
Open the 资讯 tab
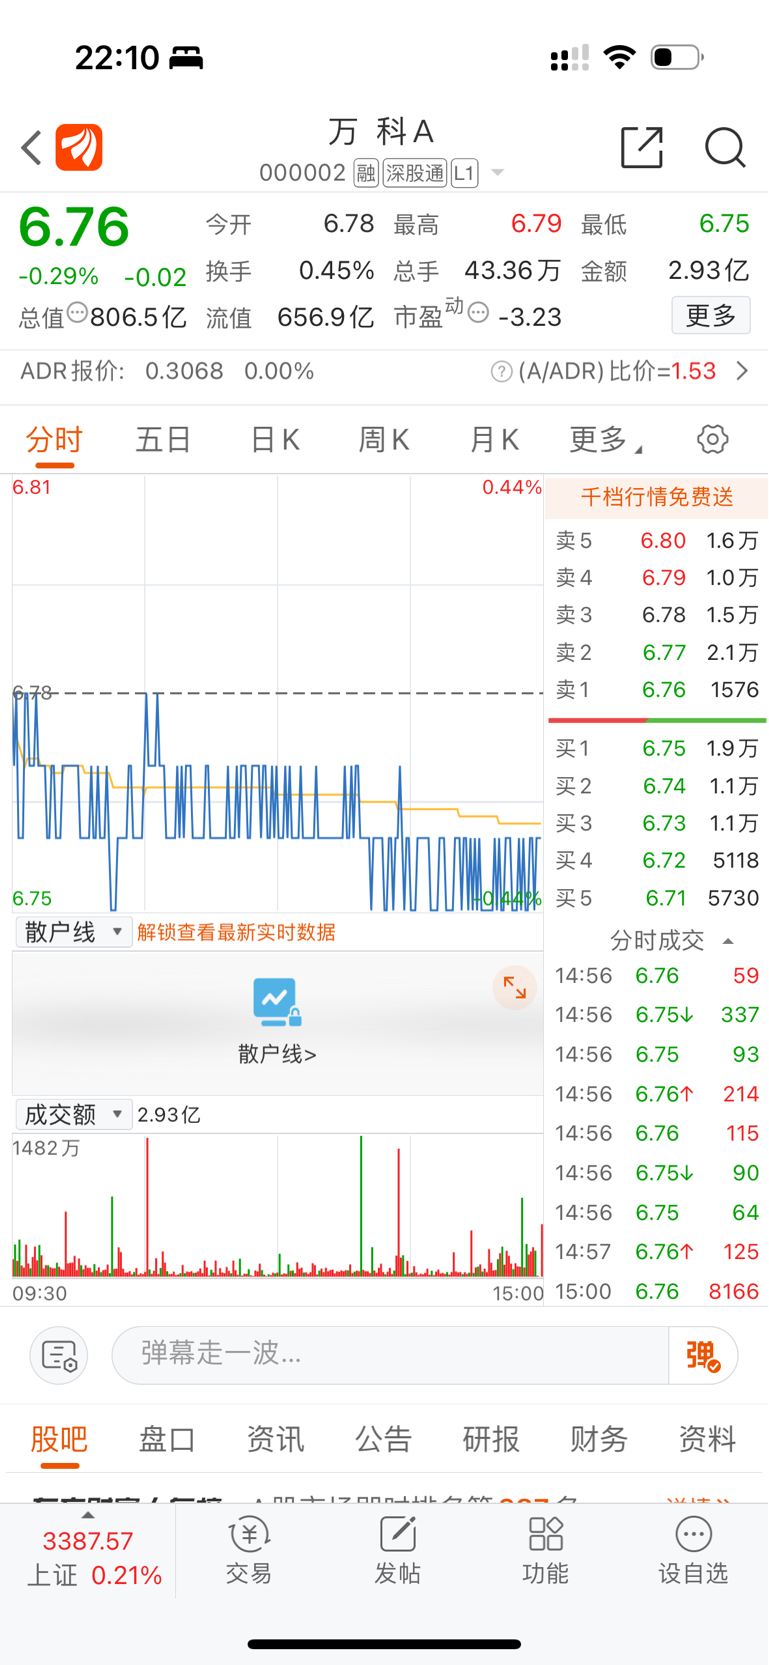click(275, 1439)
